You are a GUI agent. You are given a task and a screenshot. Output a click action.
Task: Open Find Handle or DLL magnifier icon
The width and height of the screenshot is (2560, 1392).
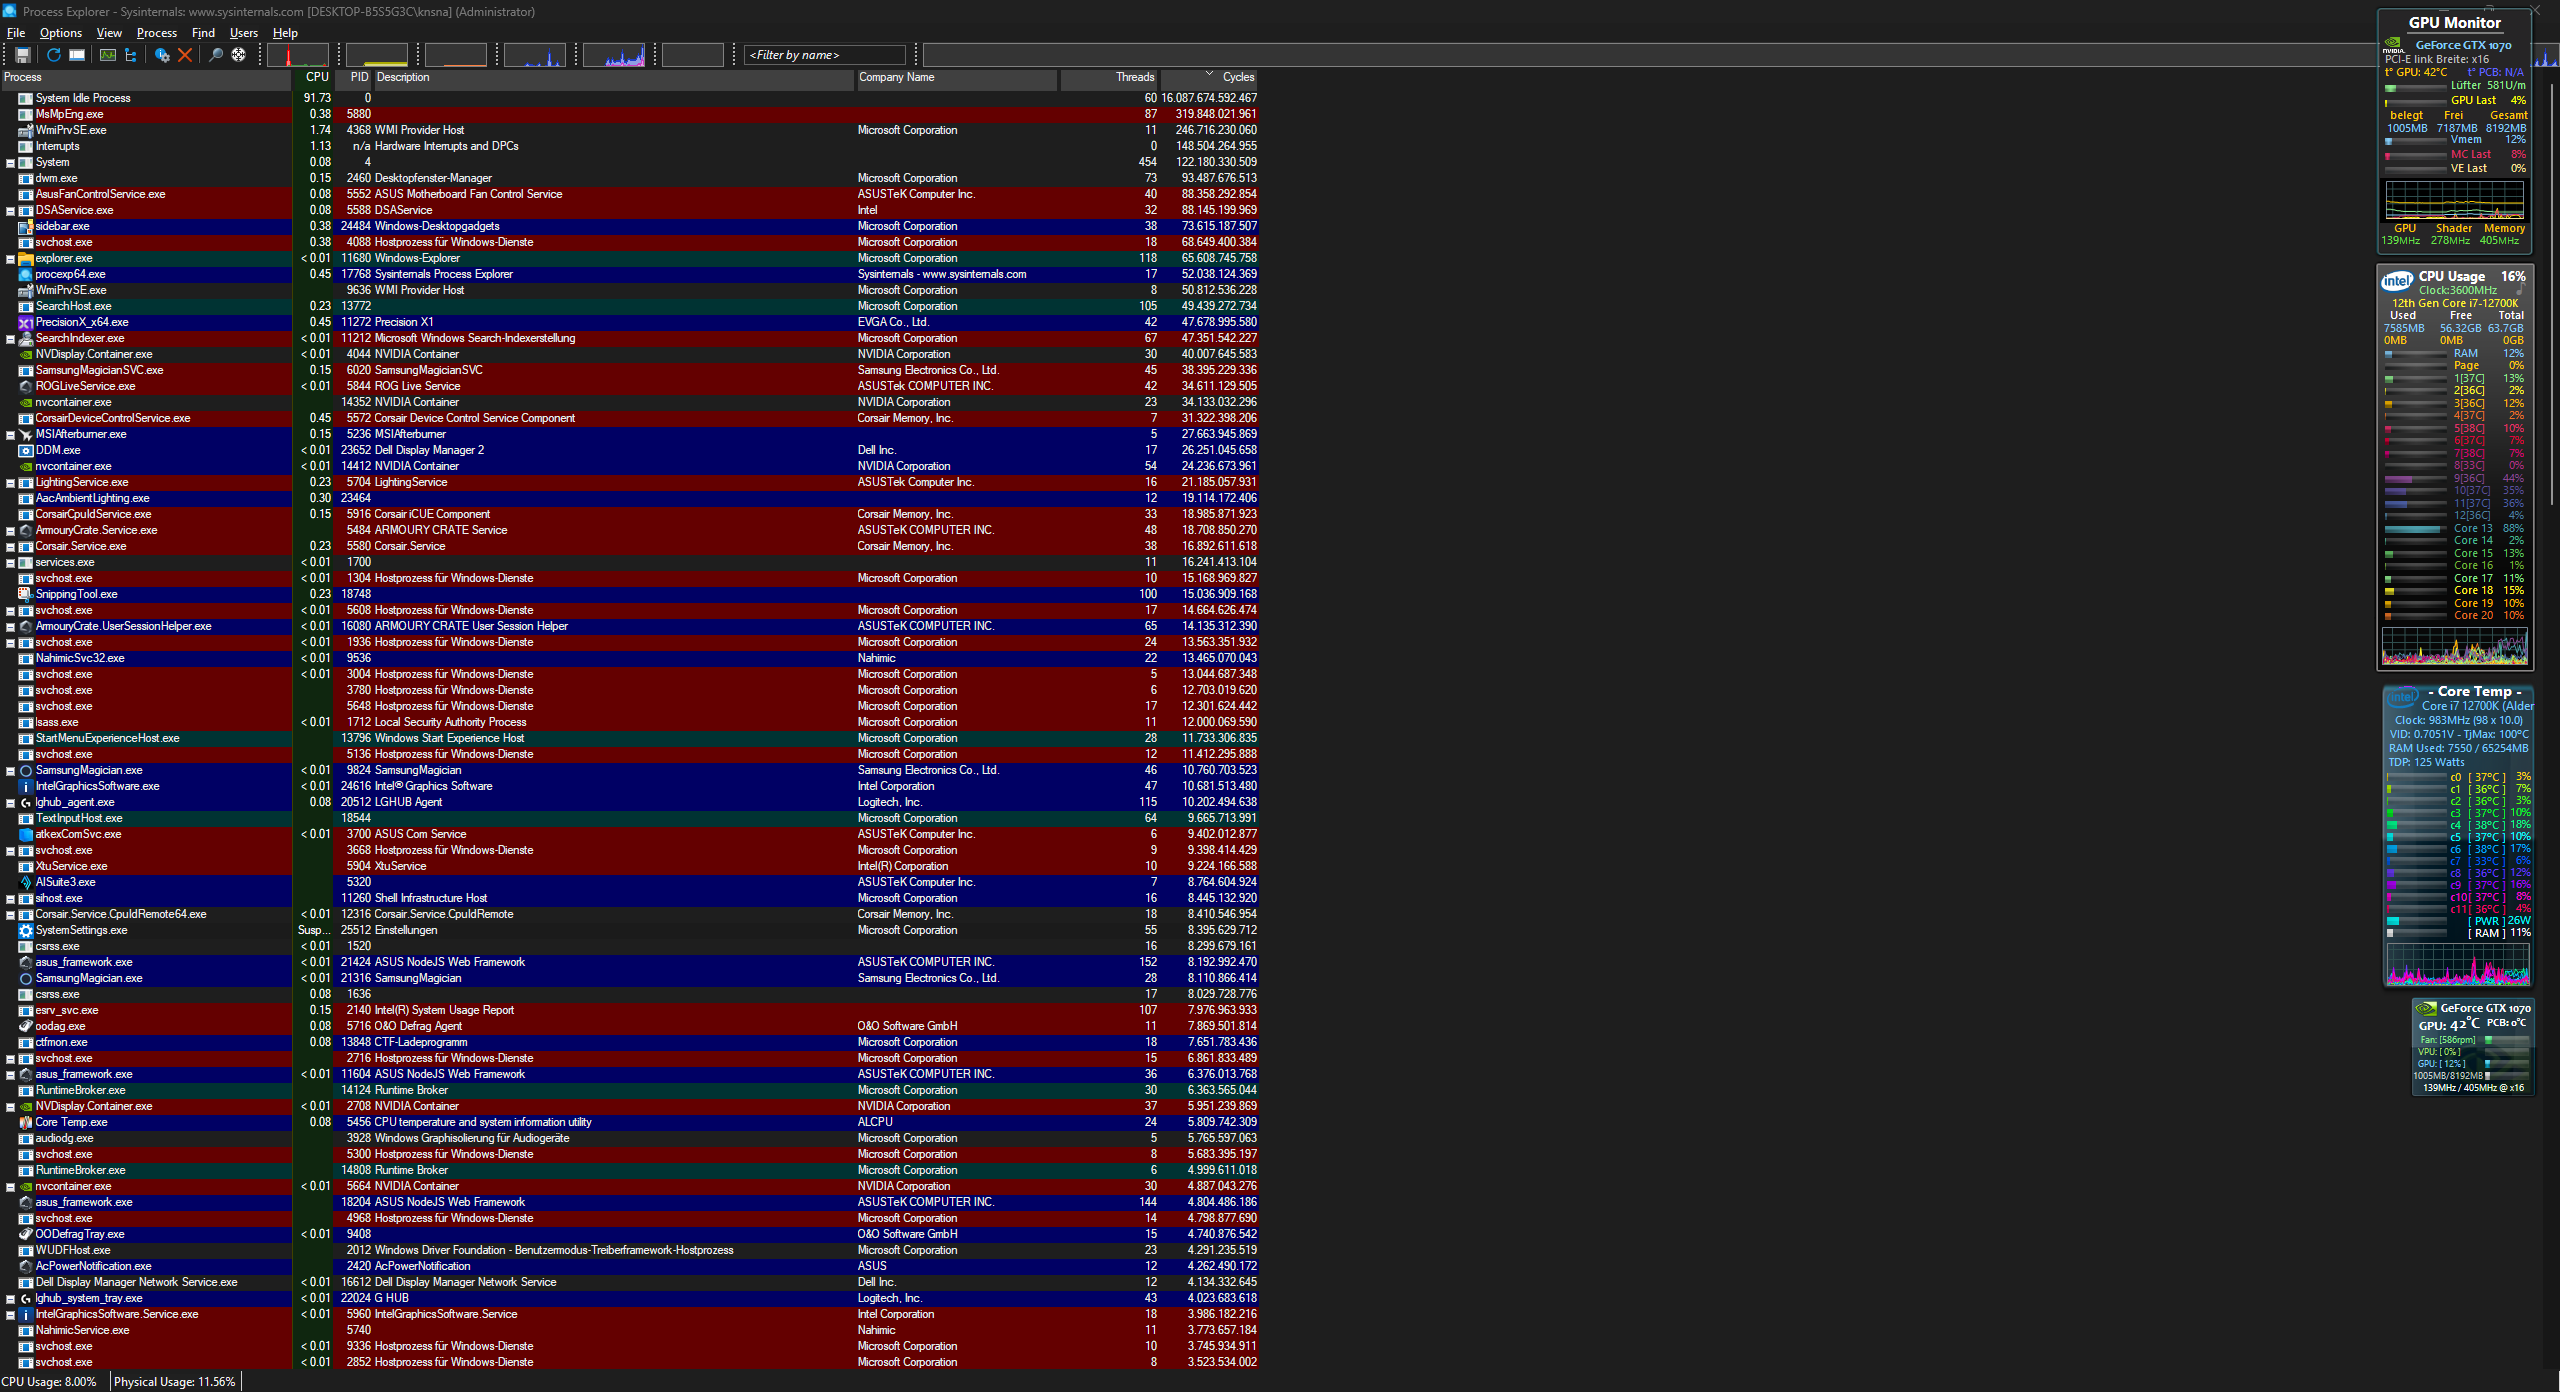click(214, 55)
